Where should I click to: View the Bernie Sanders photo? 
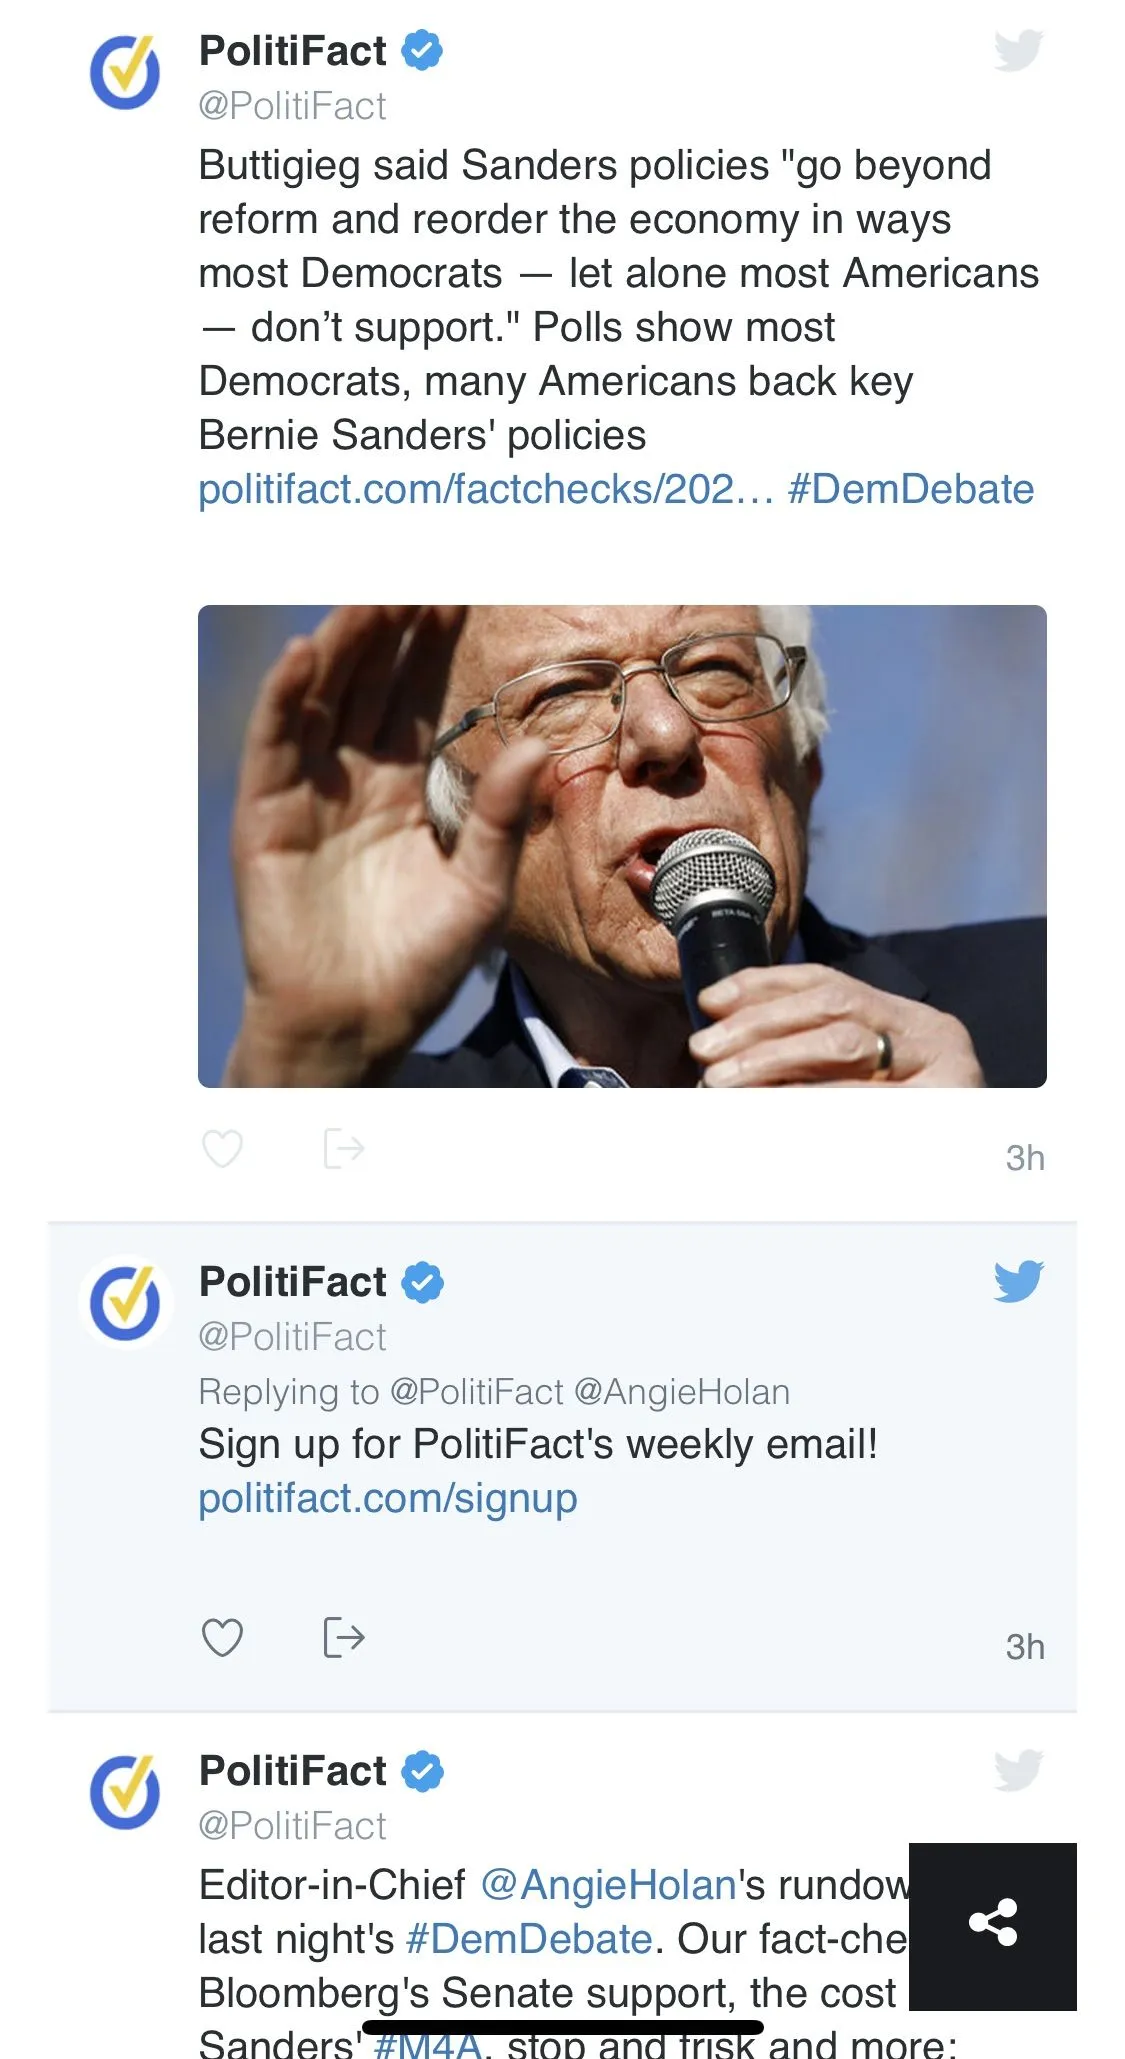(x=622, y=846)
